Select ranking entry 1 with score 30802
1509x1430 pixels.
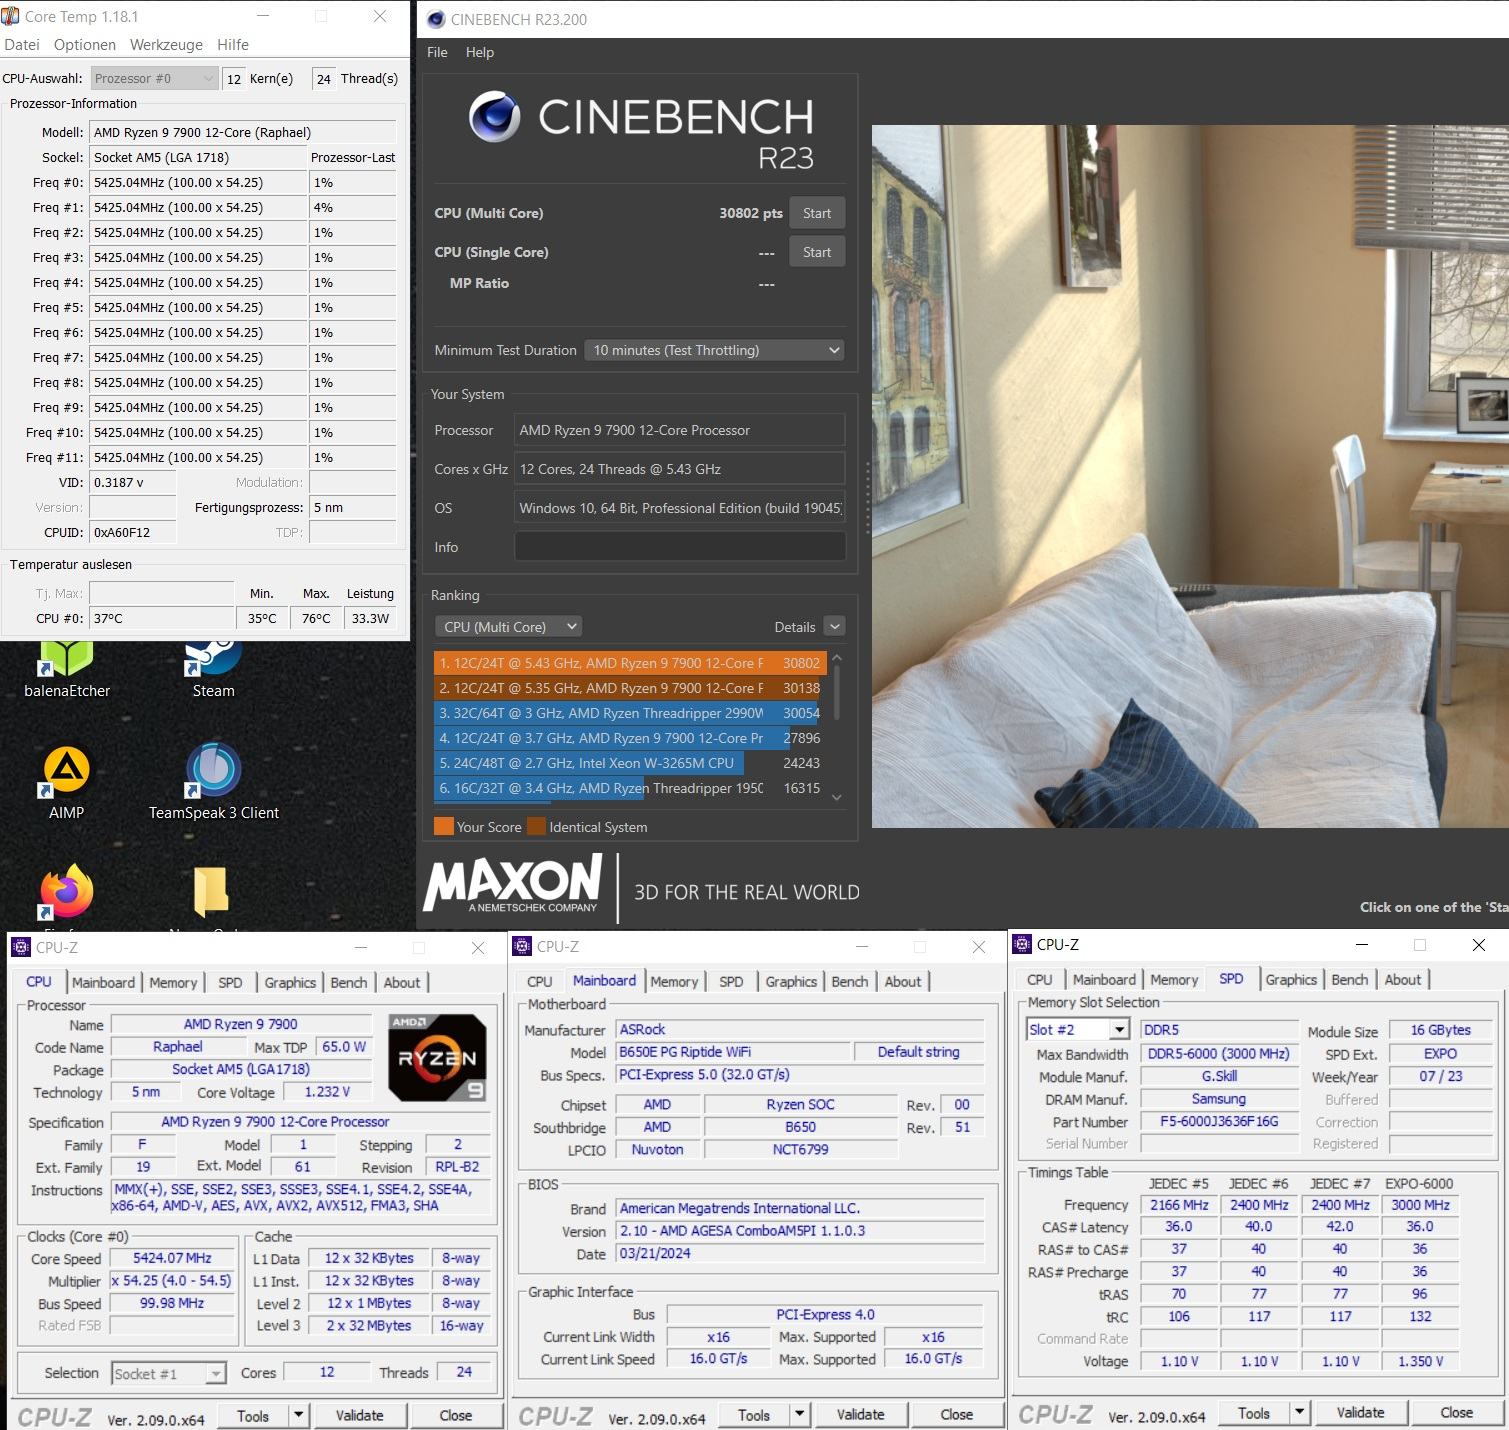pyautogui.click(x=630, y=663)
